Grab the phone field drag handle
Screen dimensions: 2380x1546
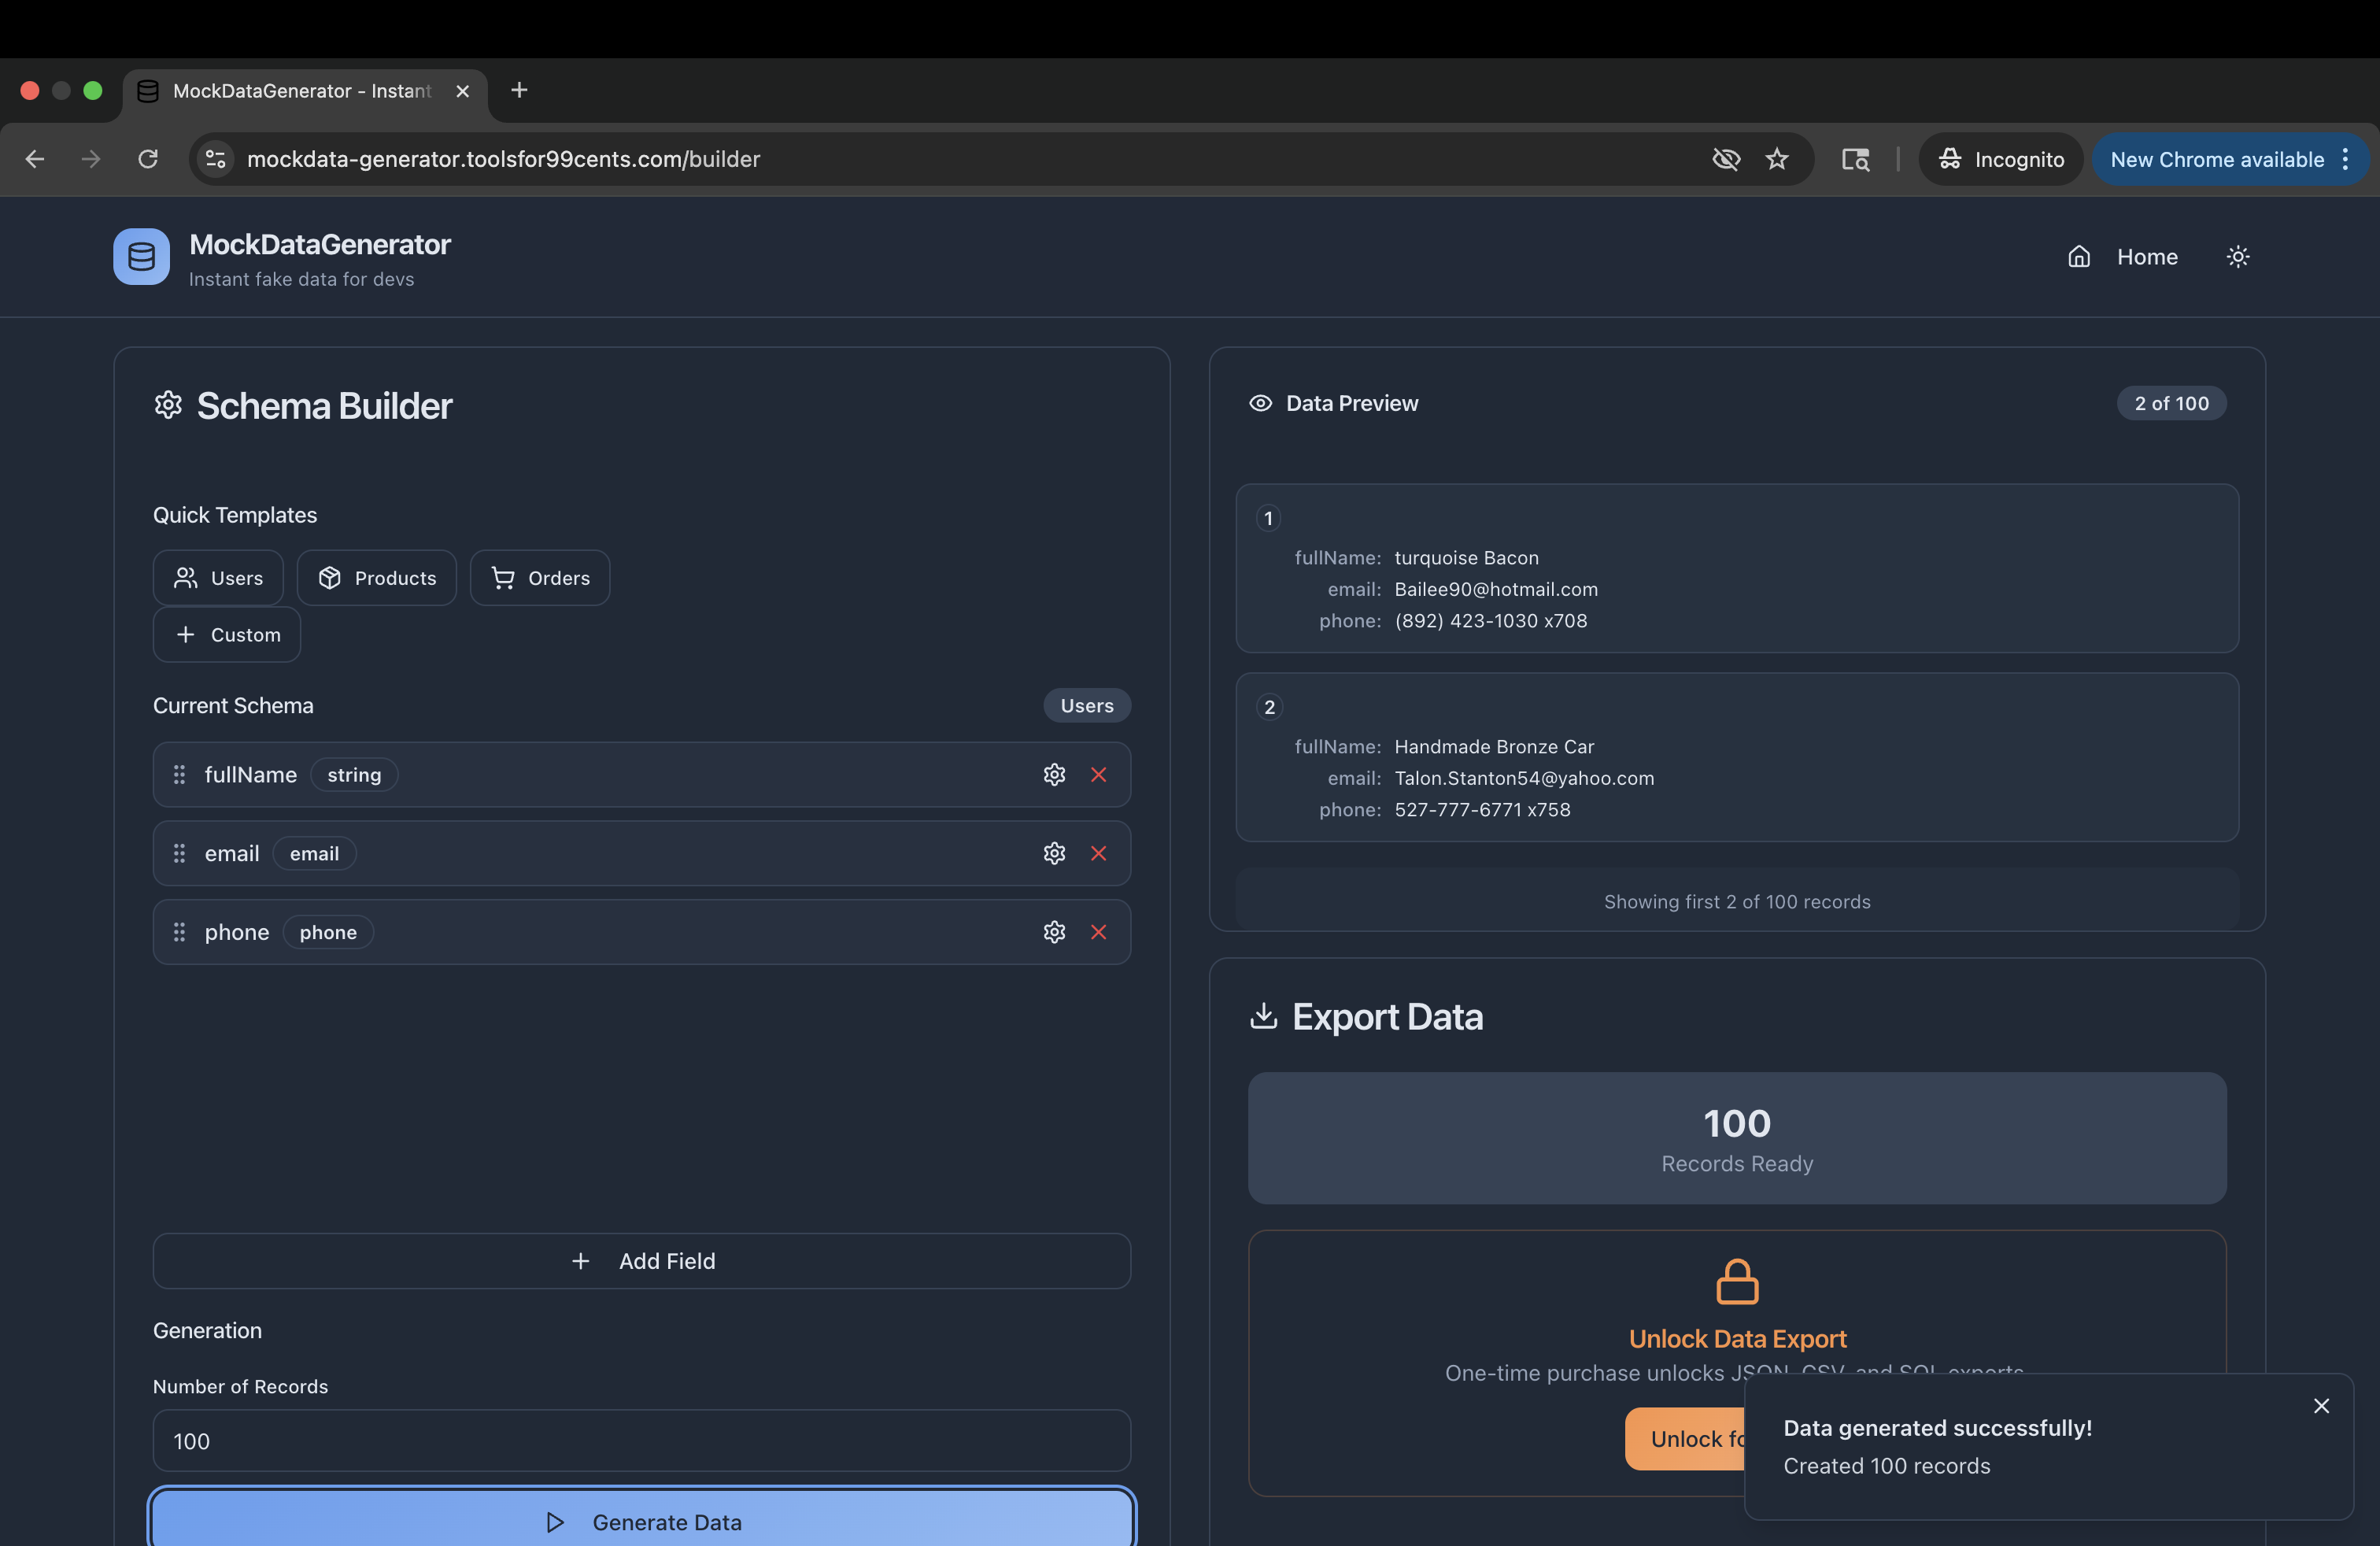pyautogui.click(x=179, y=932)
